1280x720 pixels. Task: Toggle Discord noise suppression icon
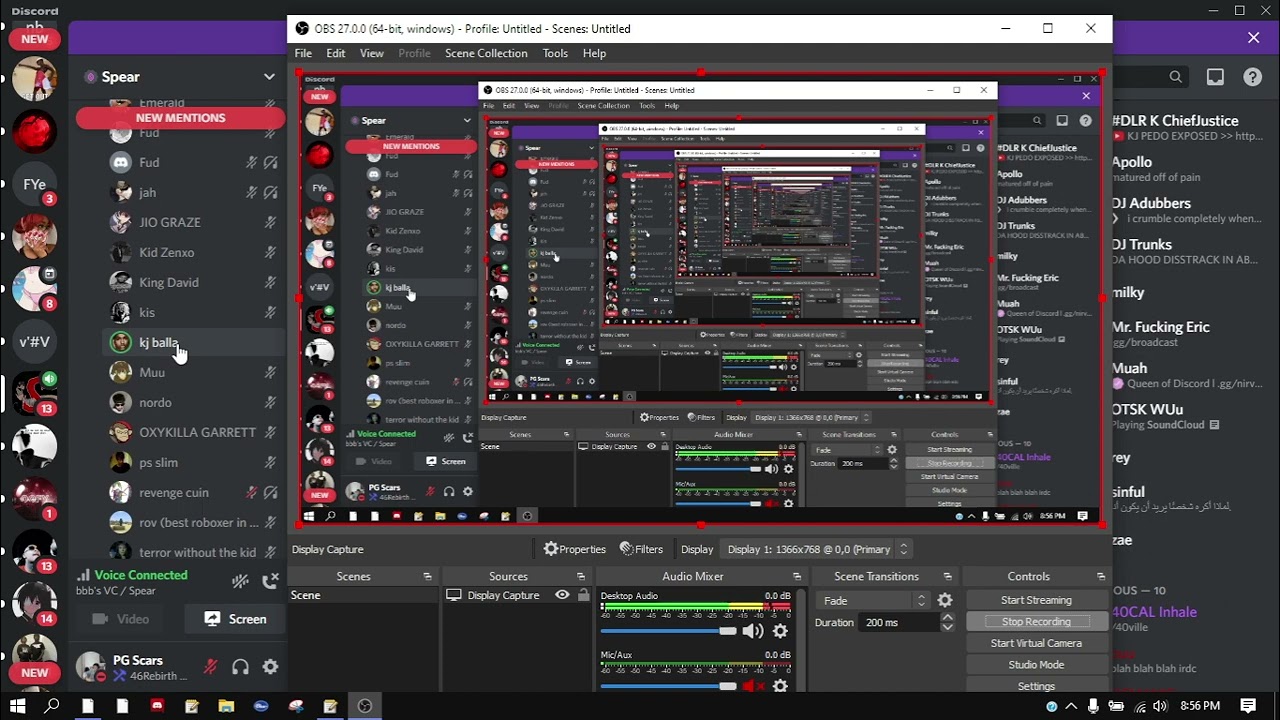(240, 581)
